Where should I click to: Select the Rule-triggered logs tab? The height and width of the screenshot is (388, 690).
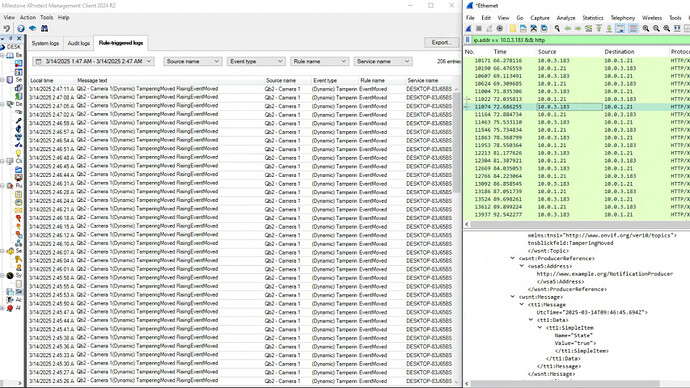(121, 43)
